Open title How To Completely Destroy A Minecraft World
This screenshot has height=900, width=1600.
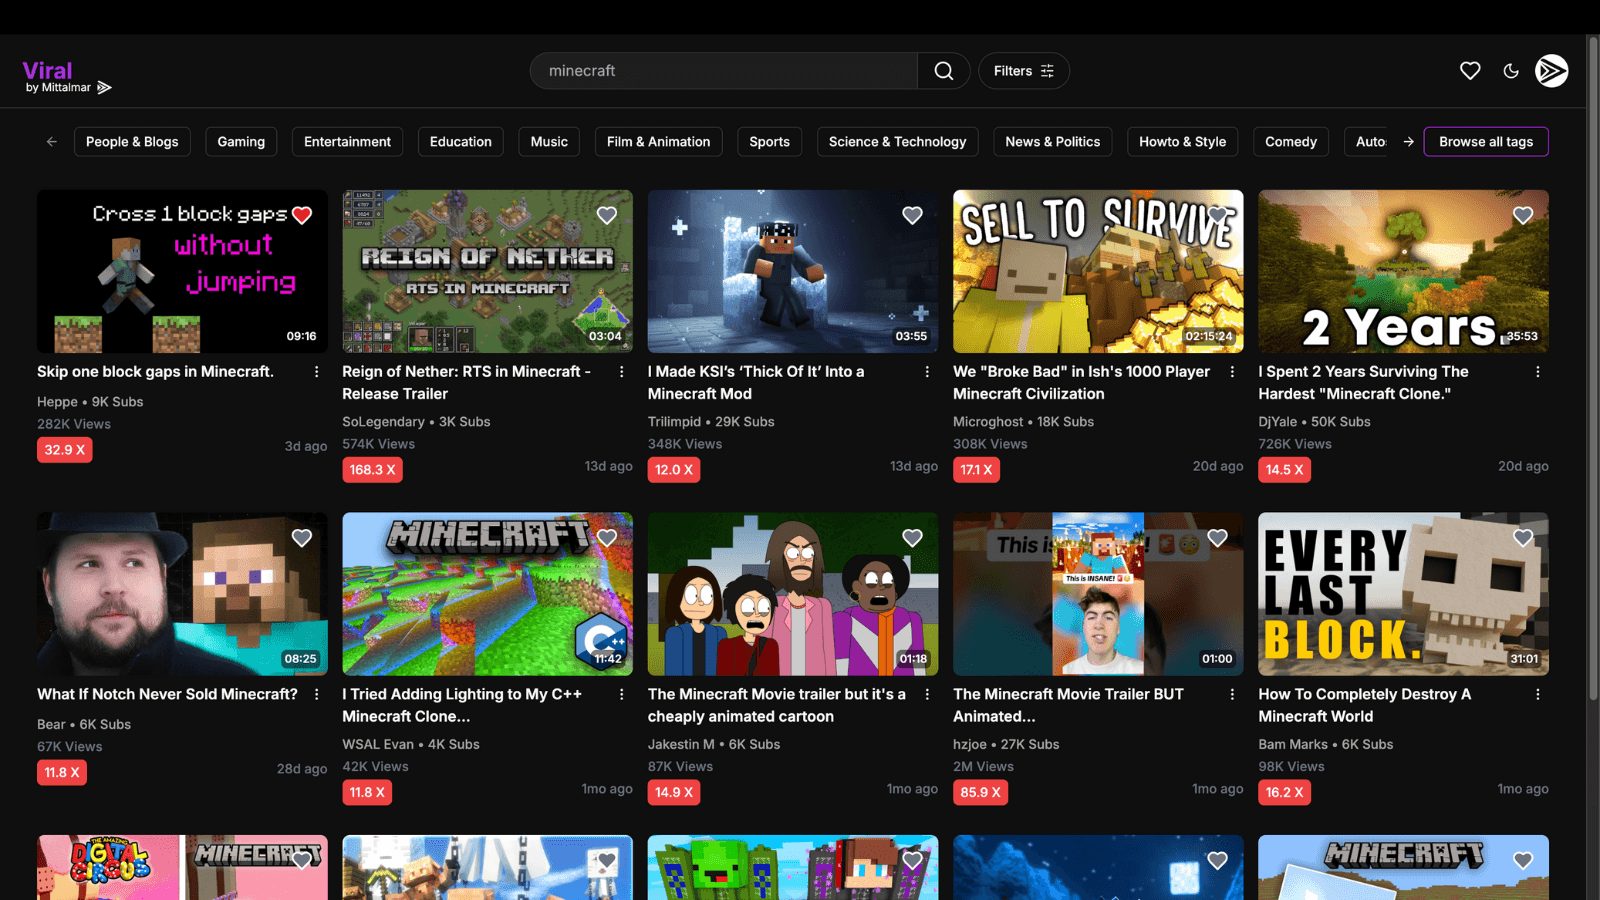[1364, 705]
